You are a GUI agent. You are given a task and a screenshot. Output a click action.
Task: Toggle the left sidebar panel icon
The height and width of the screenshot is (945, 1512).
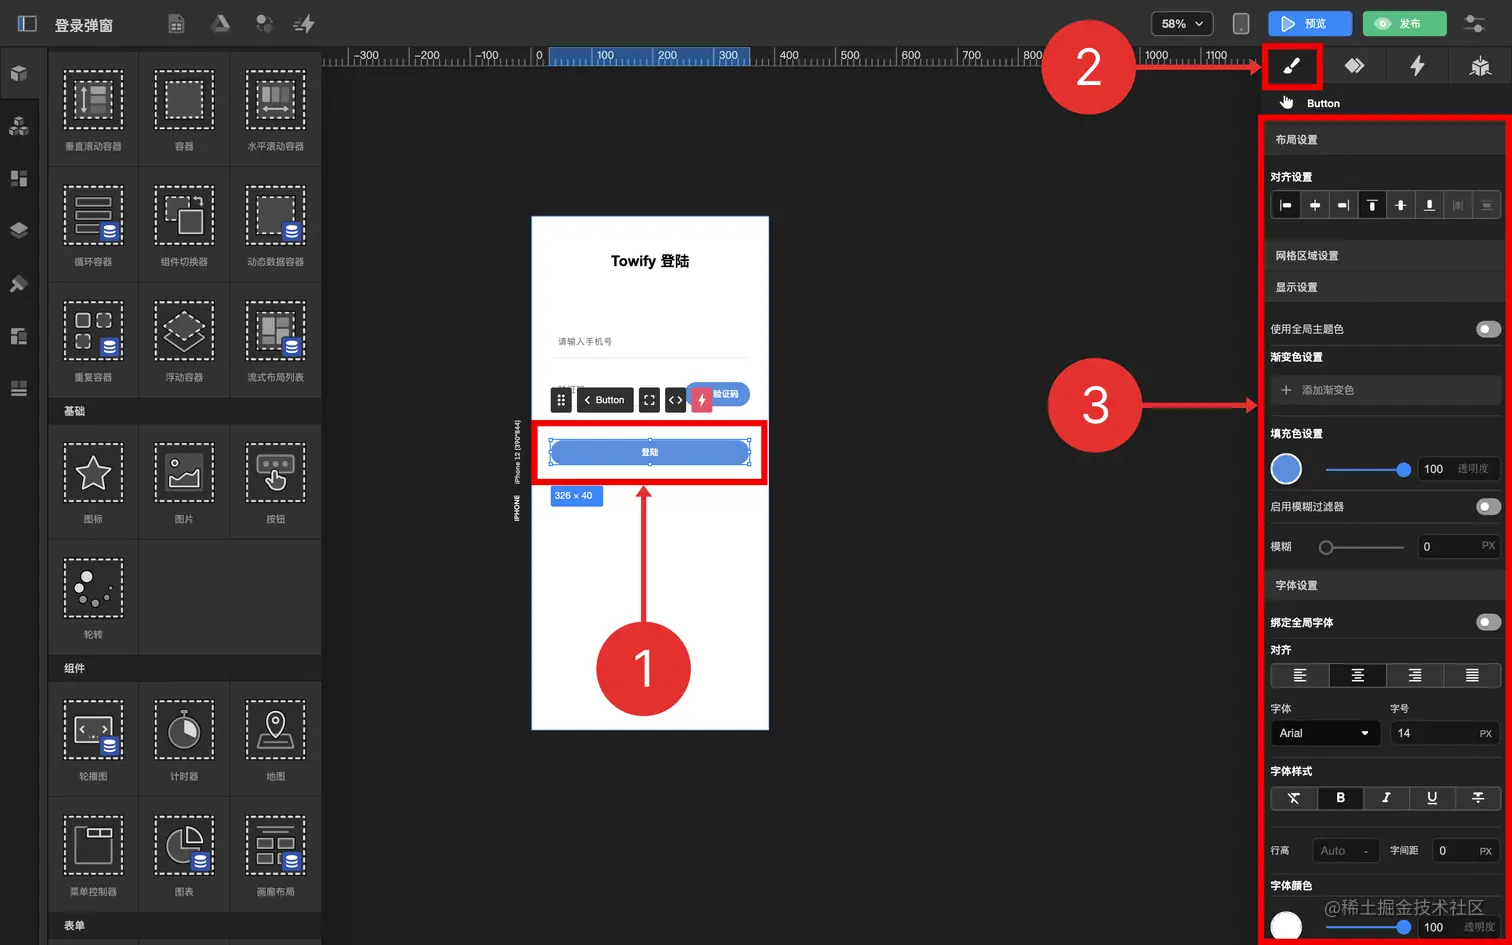pyautogui.click(x=27, y=24)
